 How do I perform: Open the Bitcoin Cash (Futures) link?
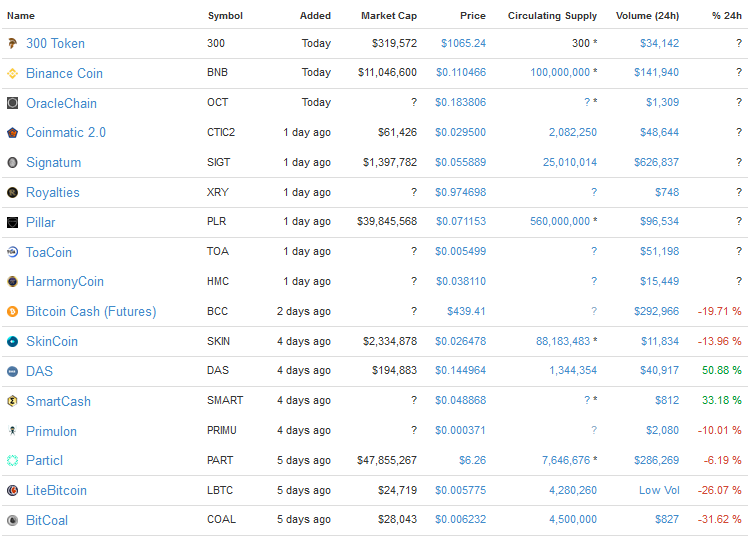click(91, 312)
